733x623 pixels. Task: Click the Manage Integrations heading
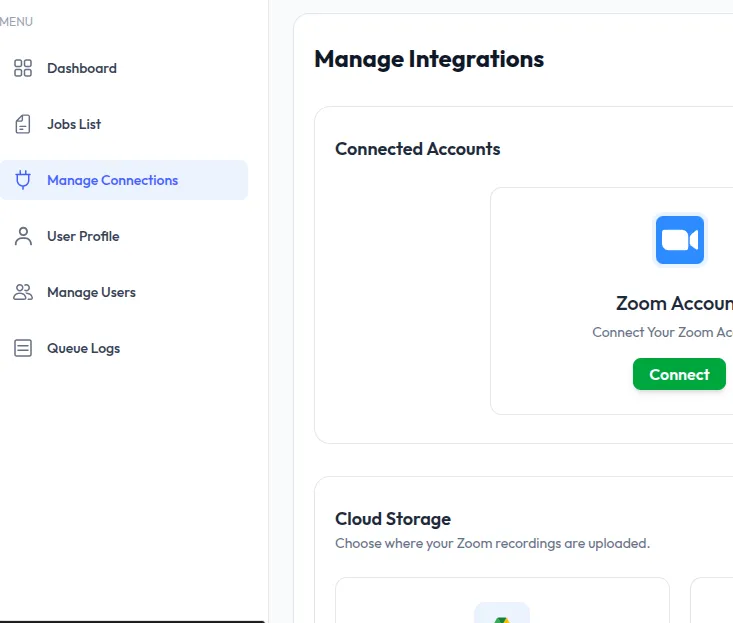pos(429,59)
